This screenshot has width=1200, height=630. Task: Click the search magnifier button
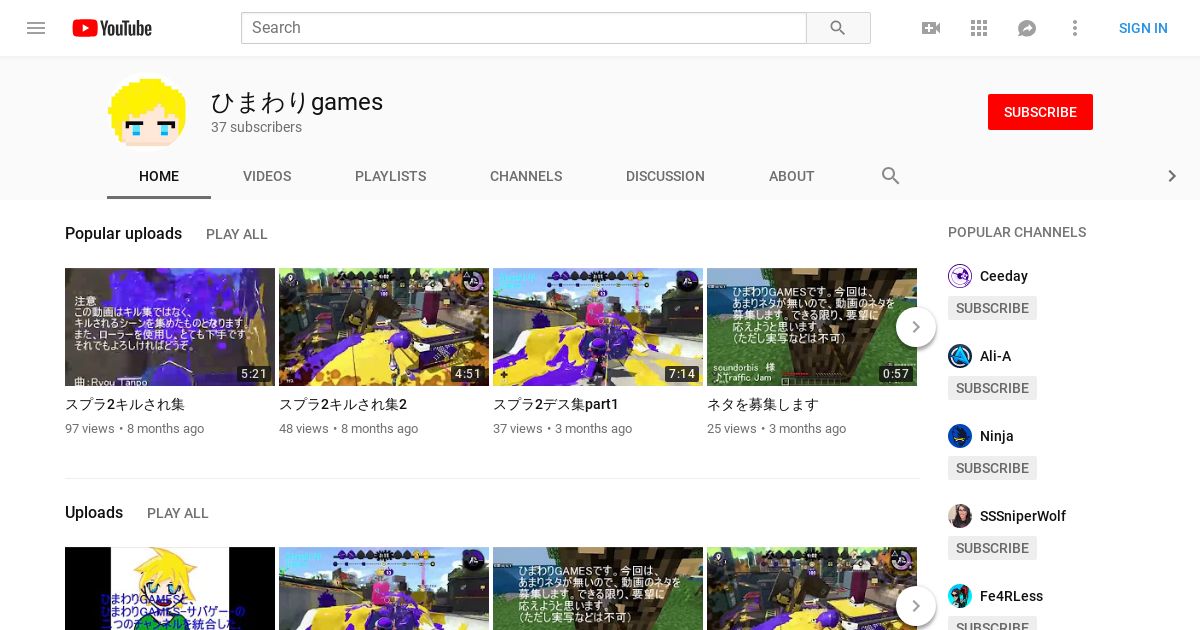click(x=838, y=28)
